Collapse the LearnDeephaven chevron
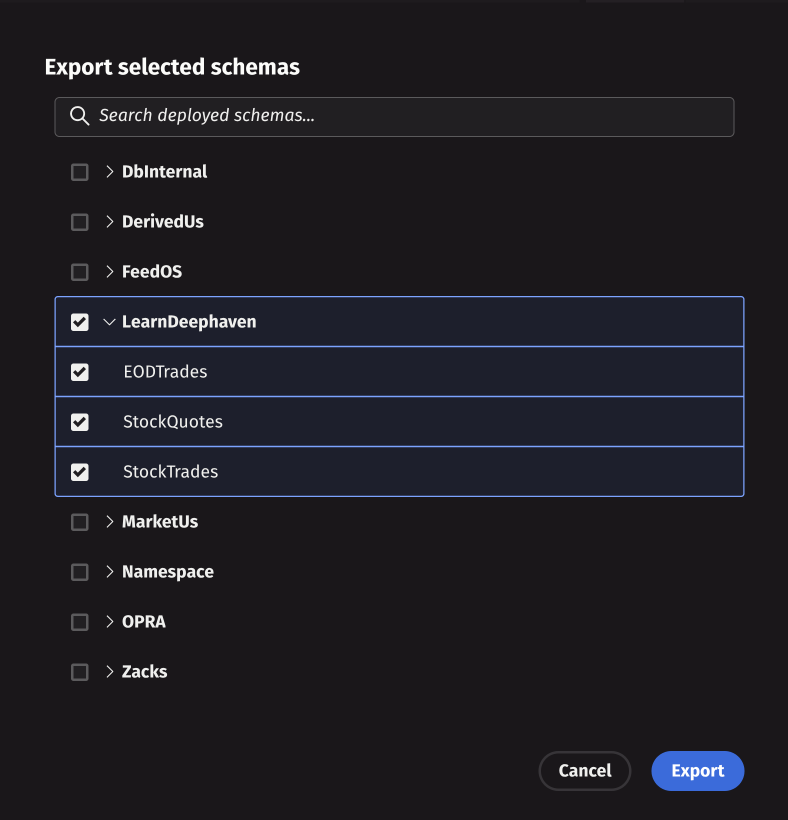 click(x=110, y=322)
